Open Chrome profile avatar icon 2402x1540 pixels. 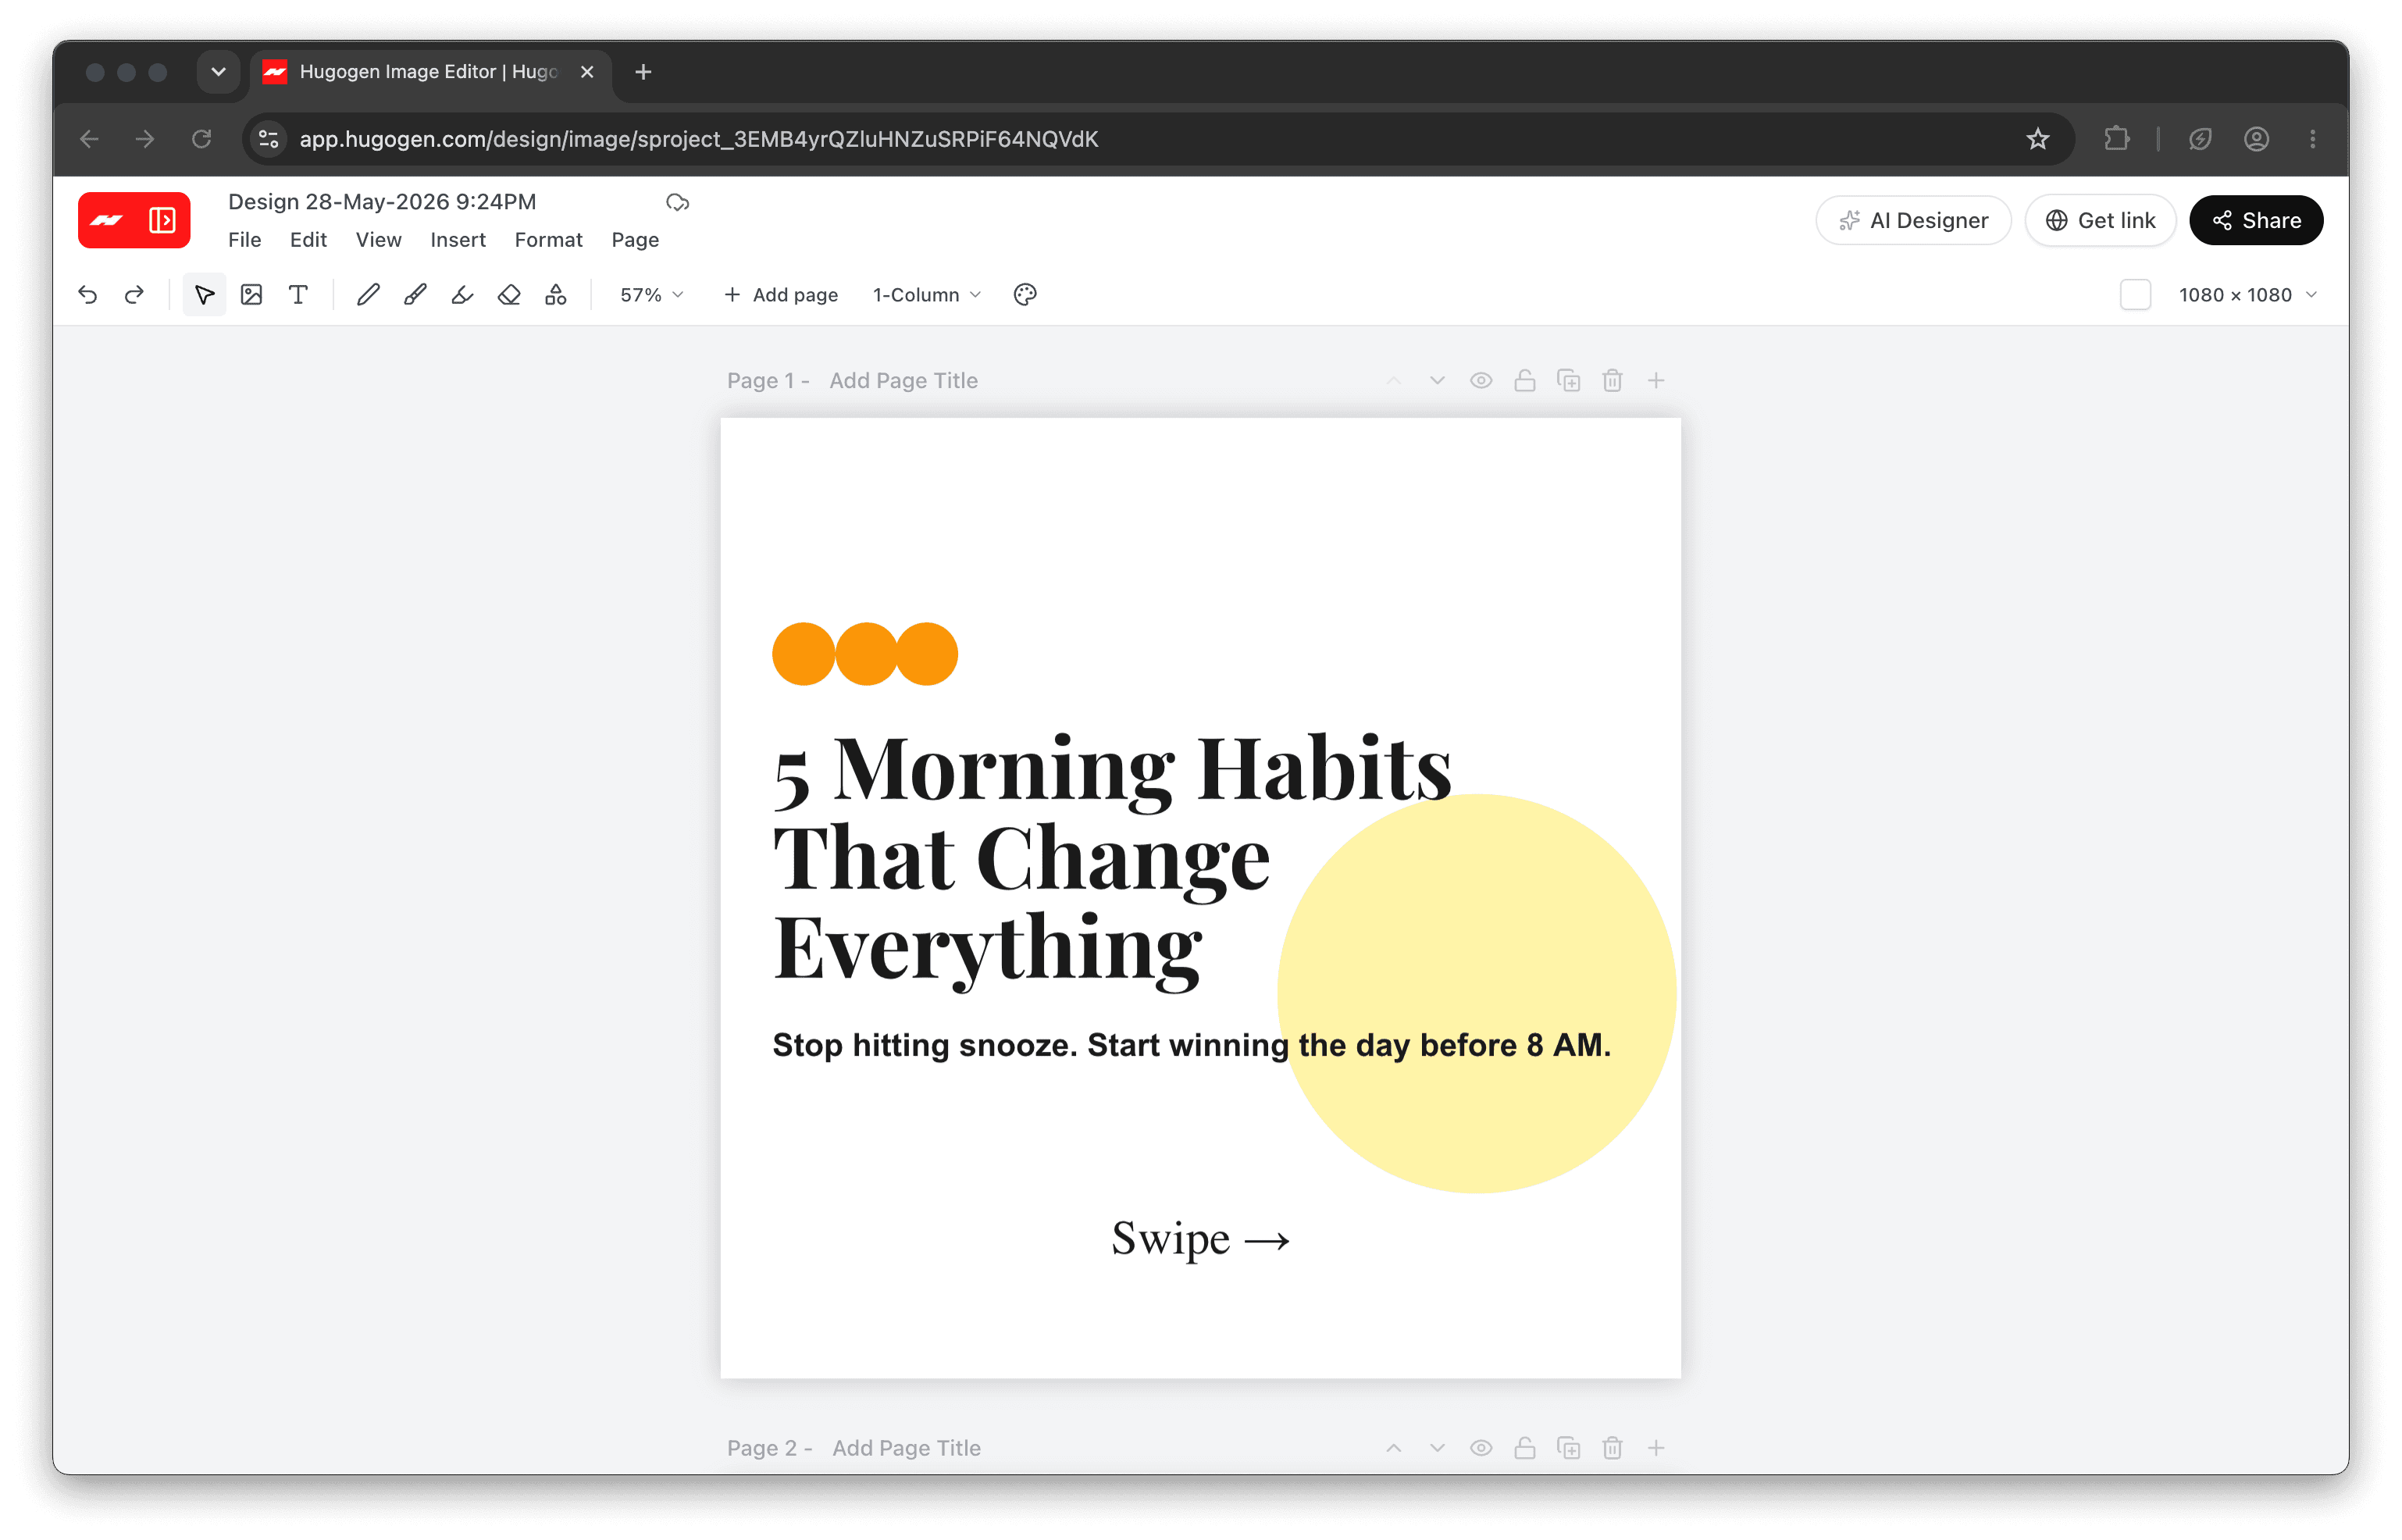(2256, 139)
